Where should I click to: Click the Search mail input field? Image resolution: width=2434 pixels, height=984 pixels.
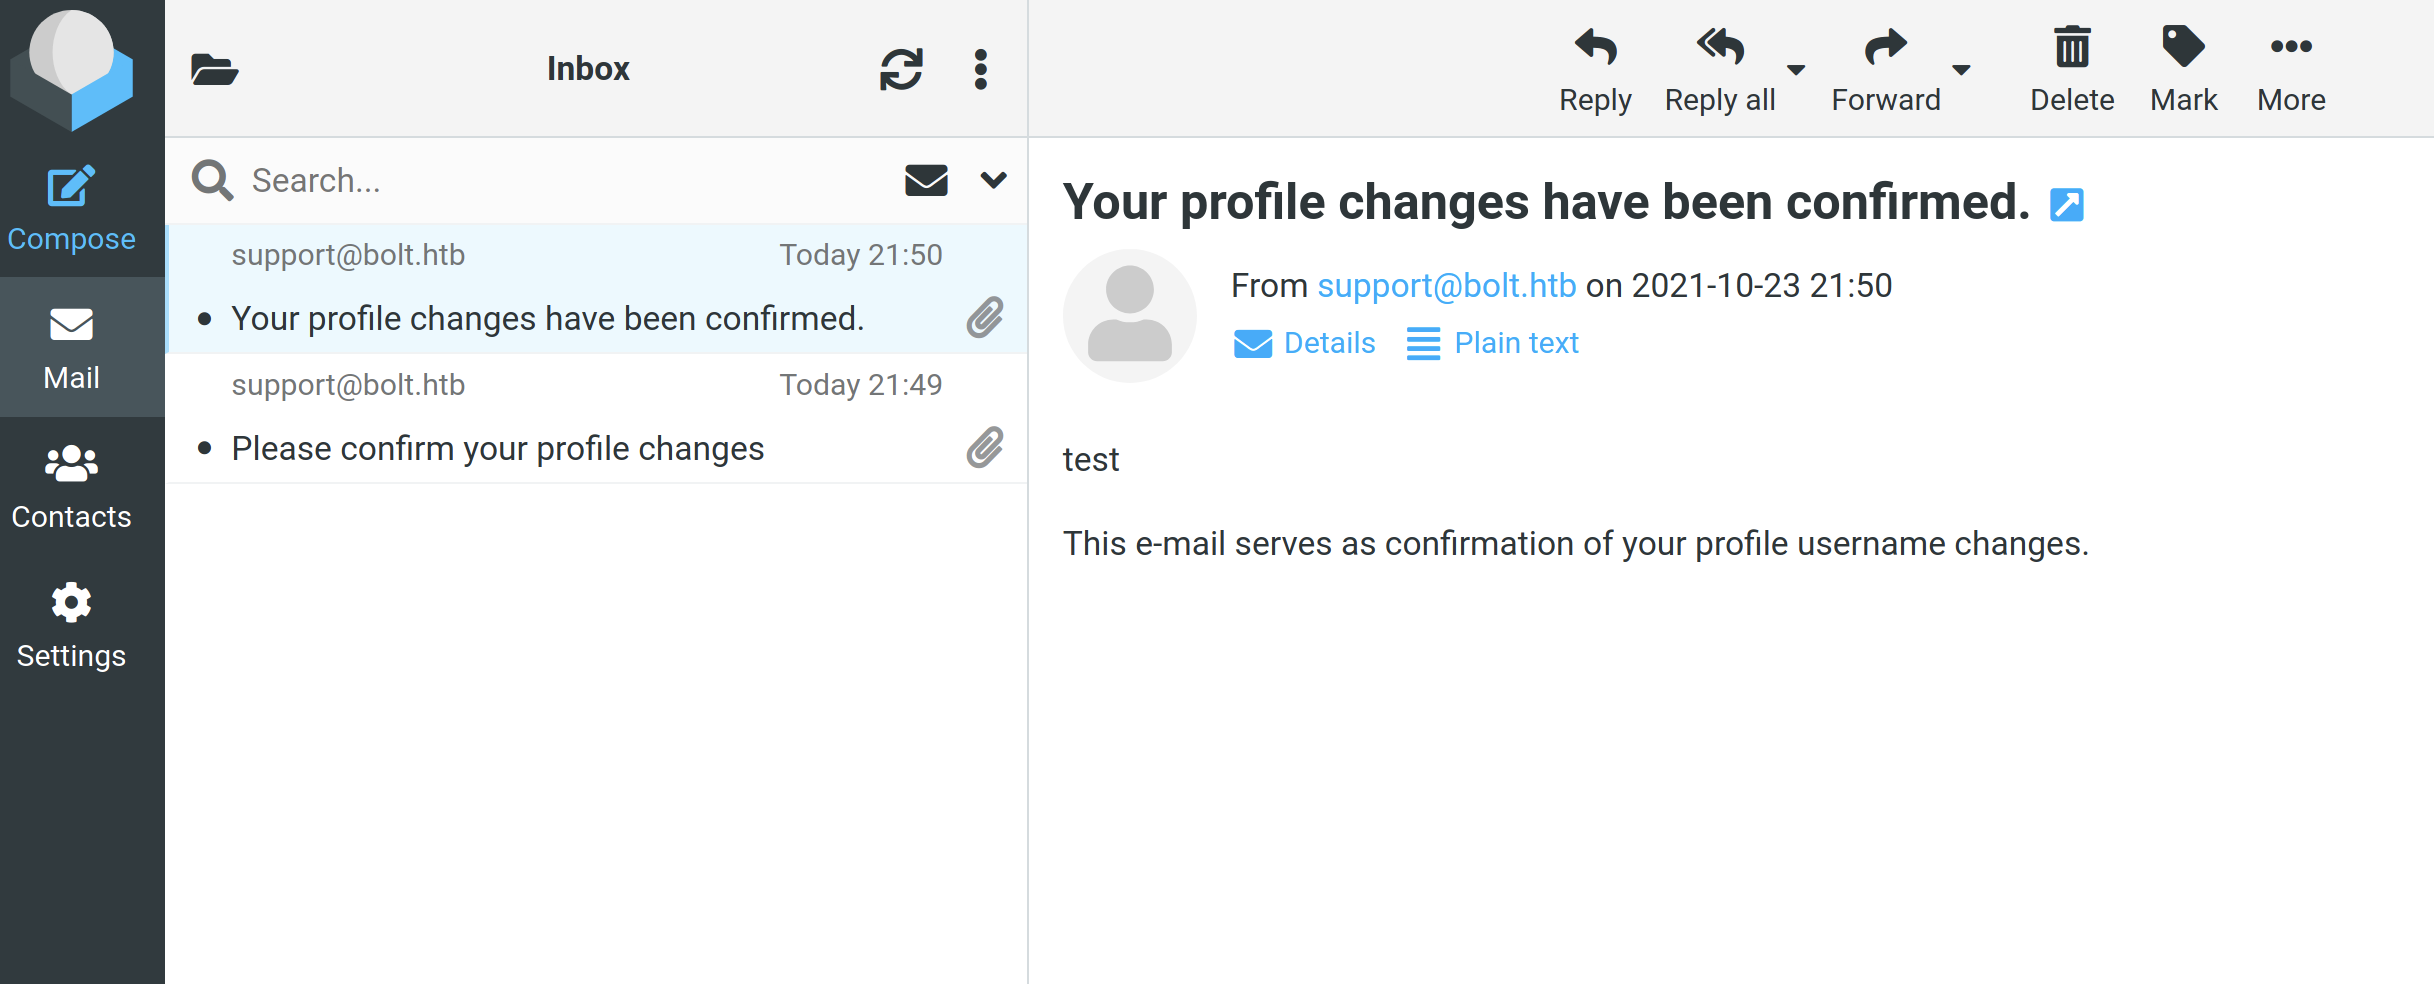560,180
